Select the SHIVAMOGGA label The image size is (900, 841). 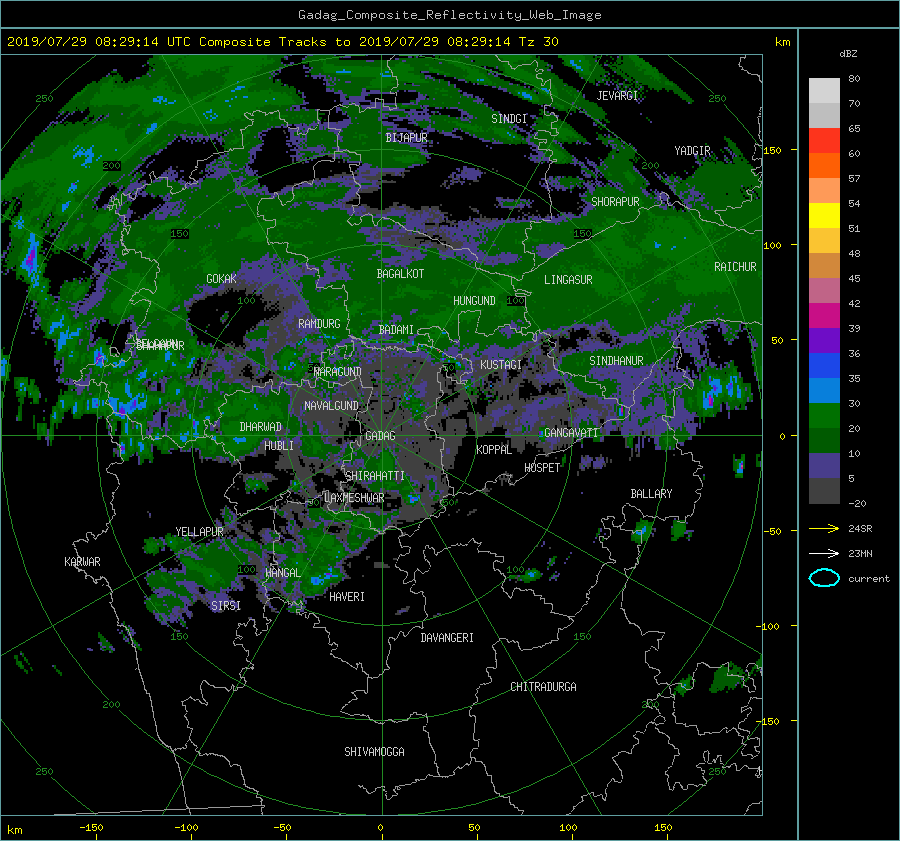(x=374, y=752)
